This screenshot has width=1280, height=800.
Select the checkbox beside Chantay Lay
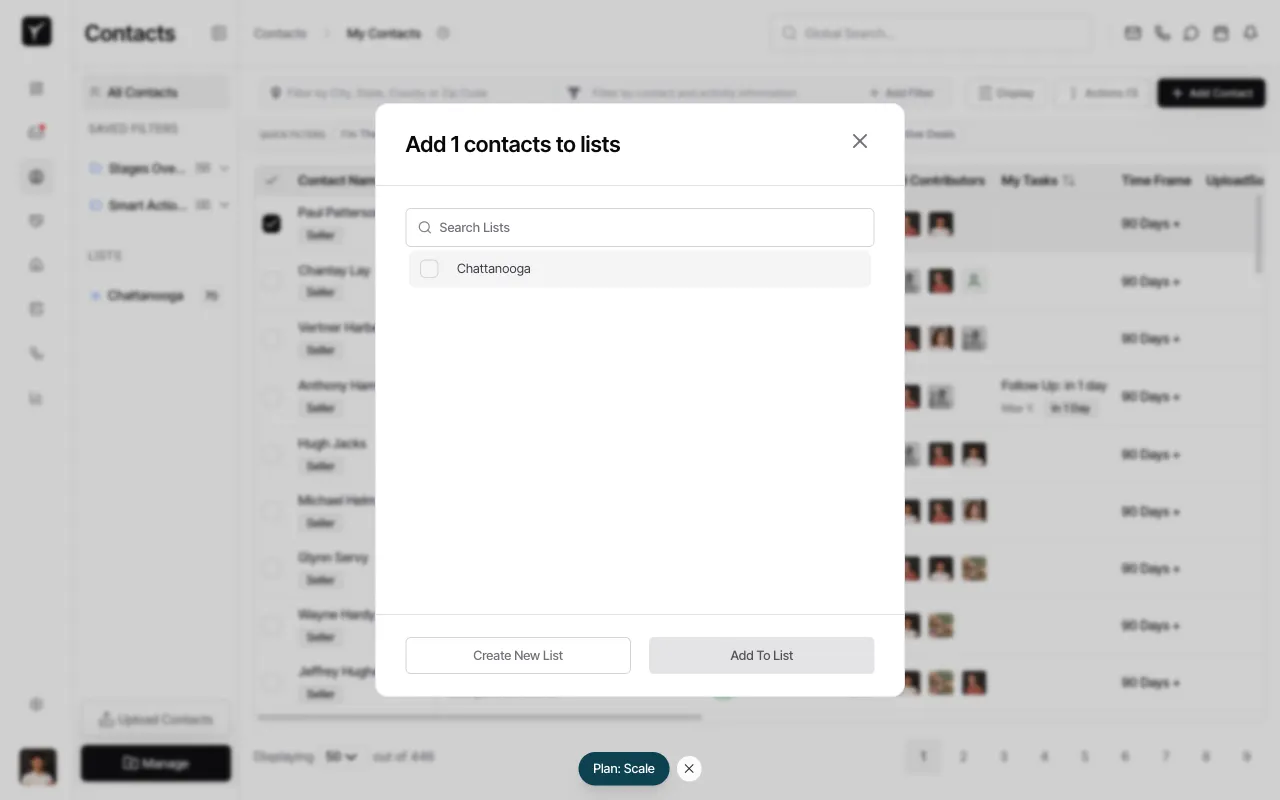pyautogui.click(x=271, y=281)
